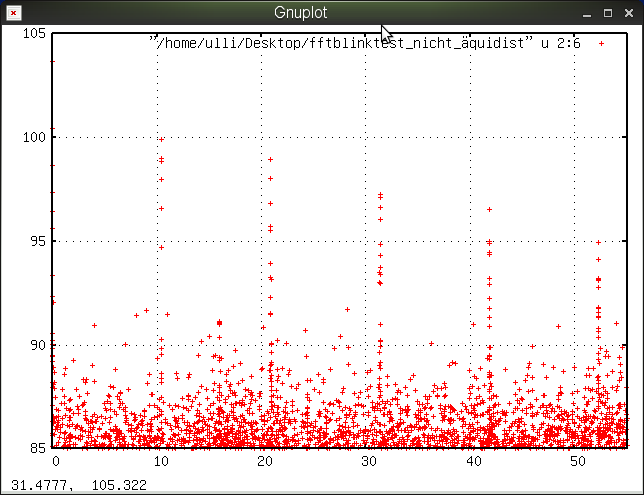Image resolution: width=644 pixels, height=495 pixels.
Task: Click the red plus legend sample marker
Action: coord(601,43)
